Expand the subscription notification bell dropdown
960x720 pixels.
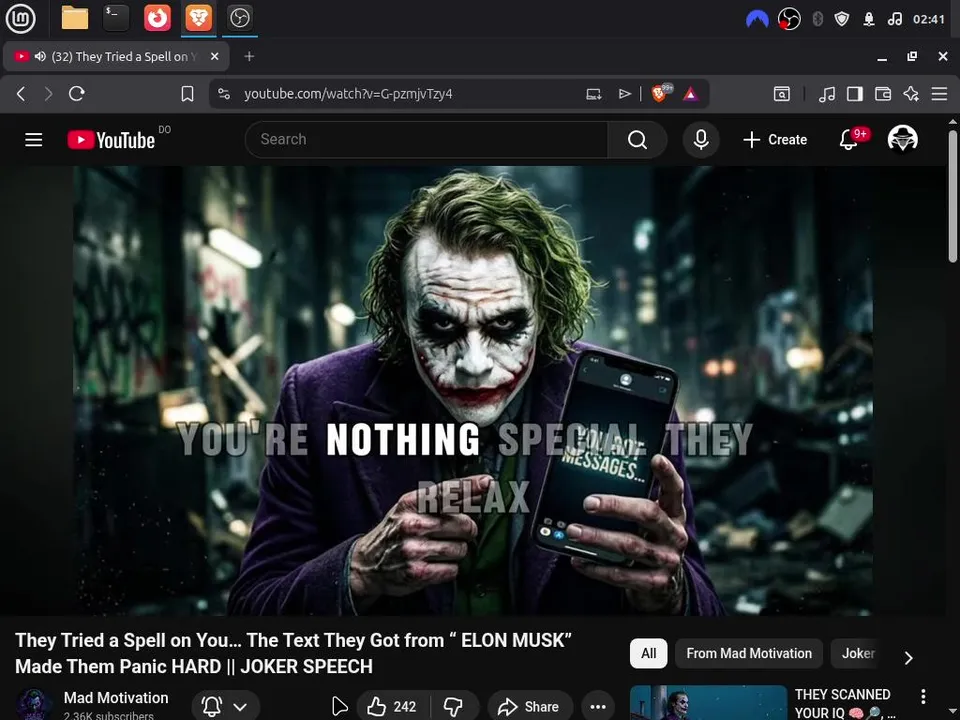(x=226, y=707)
